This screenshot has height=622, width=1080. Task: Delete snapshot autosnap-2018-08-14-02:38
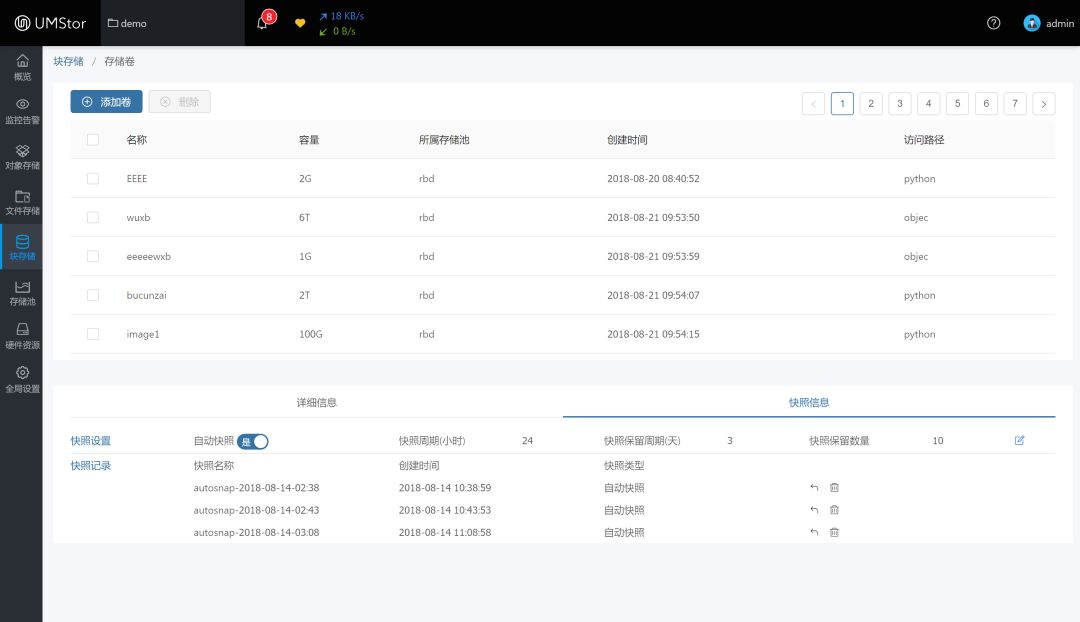(x=834, y=488)
